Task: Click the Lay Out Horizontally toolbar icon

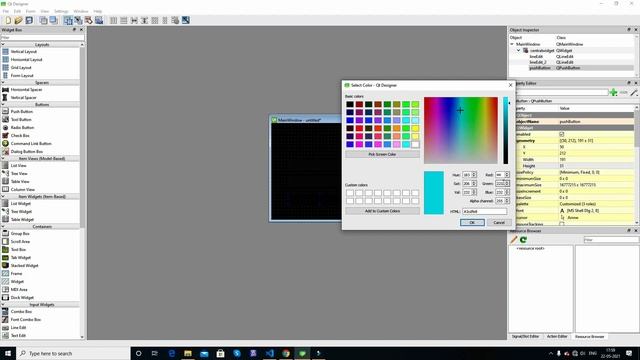Action: [113, 20]
